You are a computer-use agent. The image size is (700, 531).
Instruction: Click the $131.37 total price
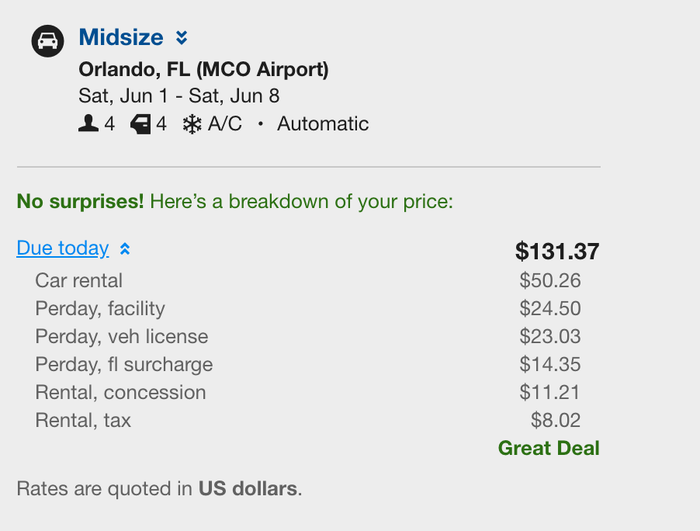pos(557,251)
